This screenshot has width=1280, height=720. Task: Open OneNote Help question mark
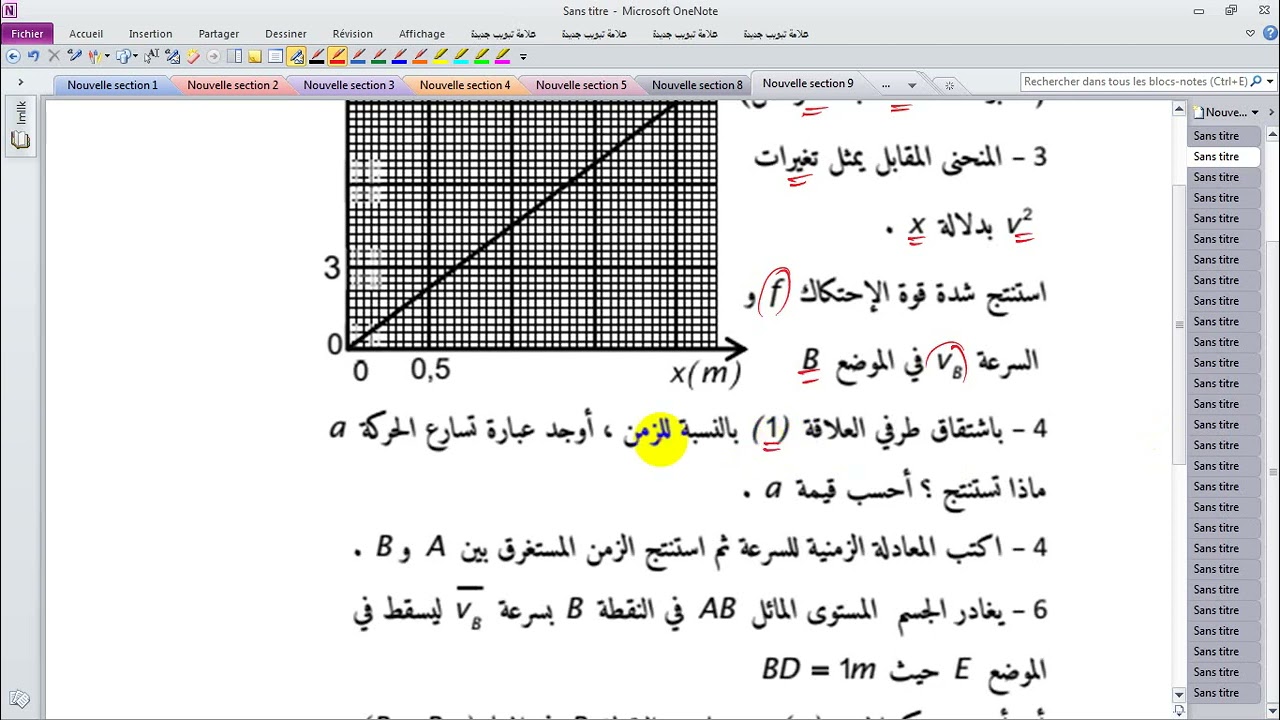click(x=1268, y=34)
